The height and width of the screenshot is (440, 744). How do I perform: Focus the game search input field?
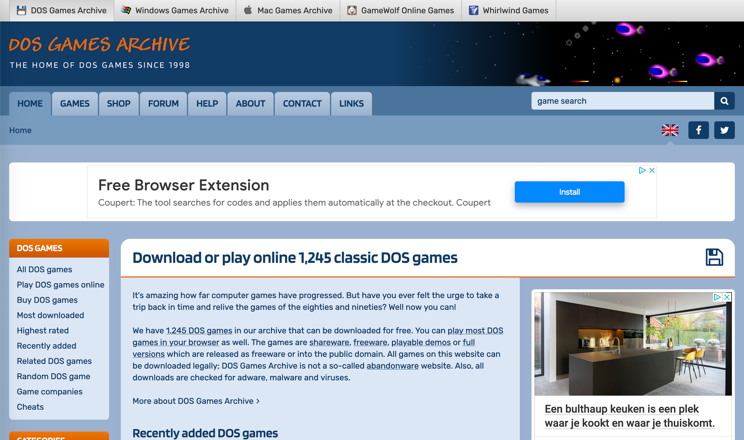pyautogui.click(x=623, y=101)
